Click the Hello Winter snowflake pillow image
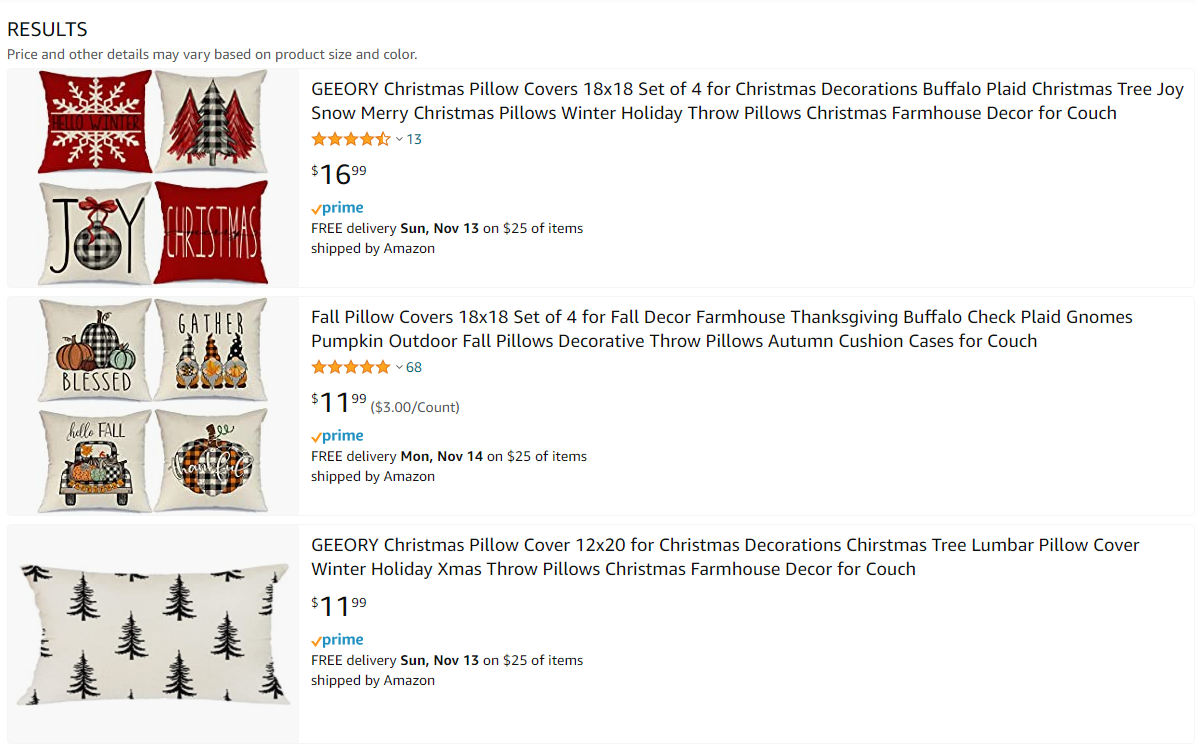Image resolution: width=1196 pixels, height=747 pixels. pos(95,121)
